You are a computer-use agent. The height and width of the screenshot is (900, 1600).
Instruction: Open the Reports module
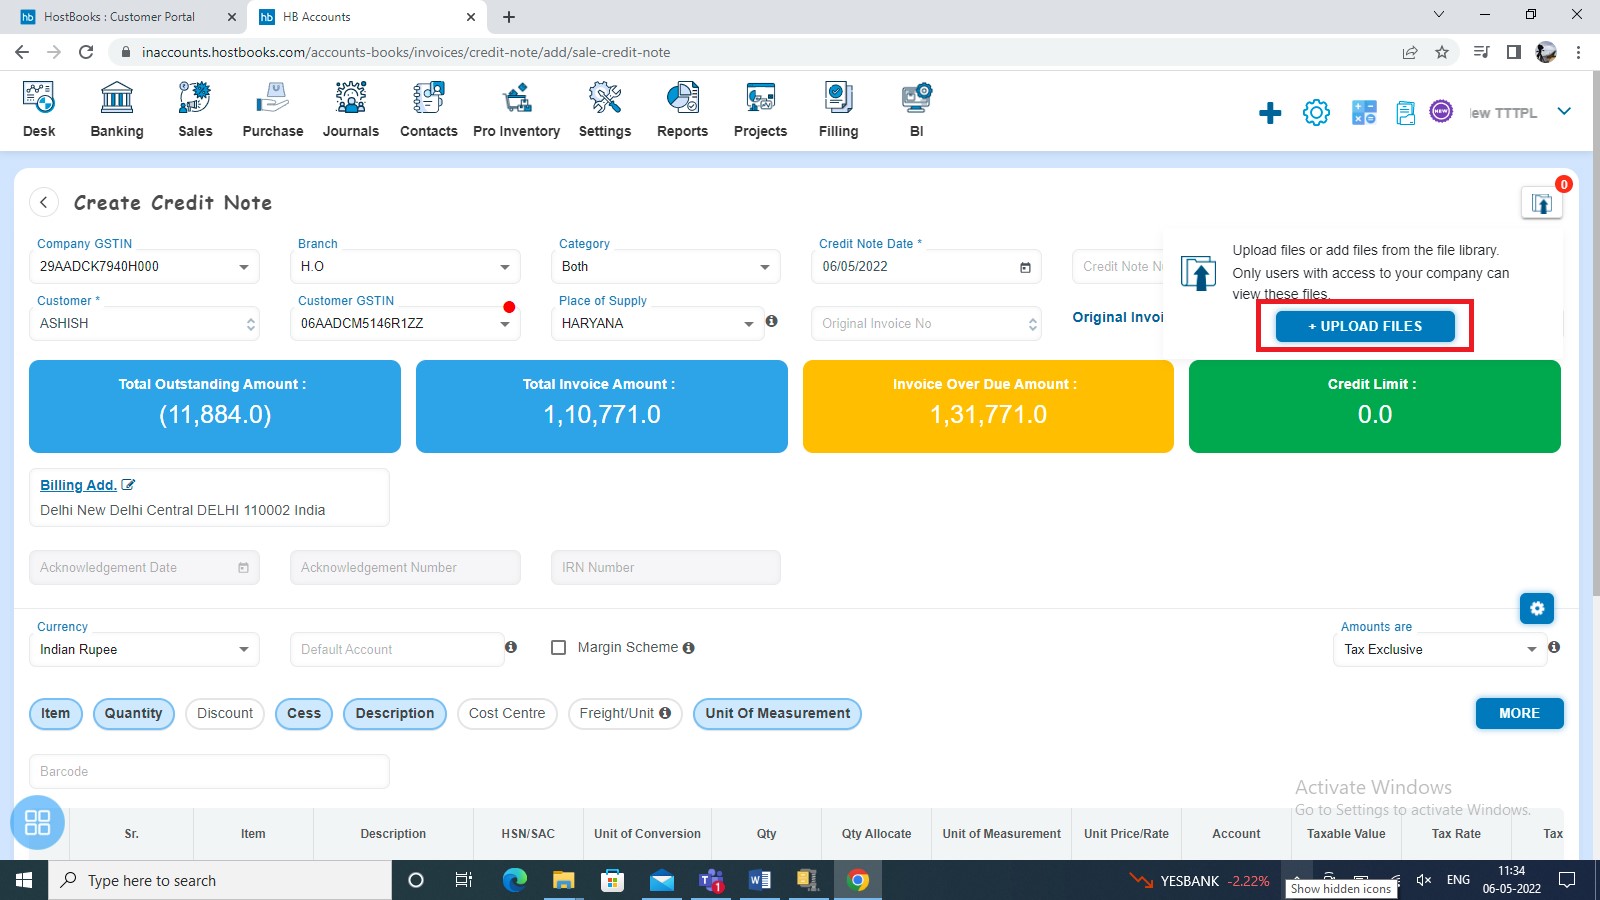(683, 110)
